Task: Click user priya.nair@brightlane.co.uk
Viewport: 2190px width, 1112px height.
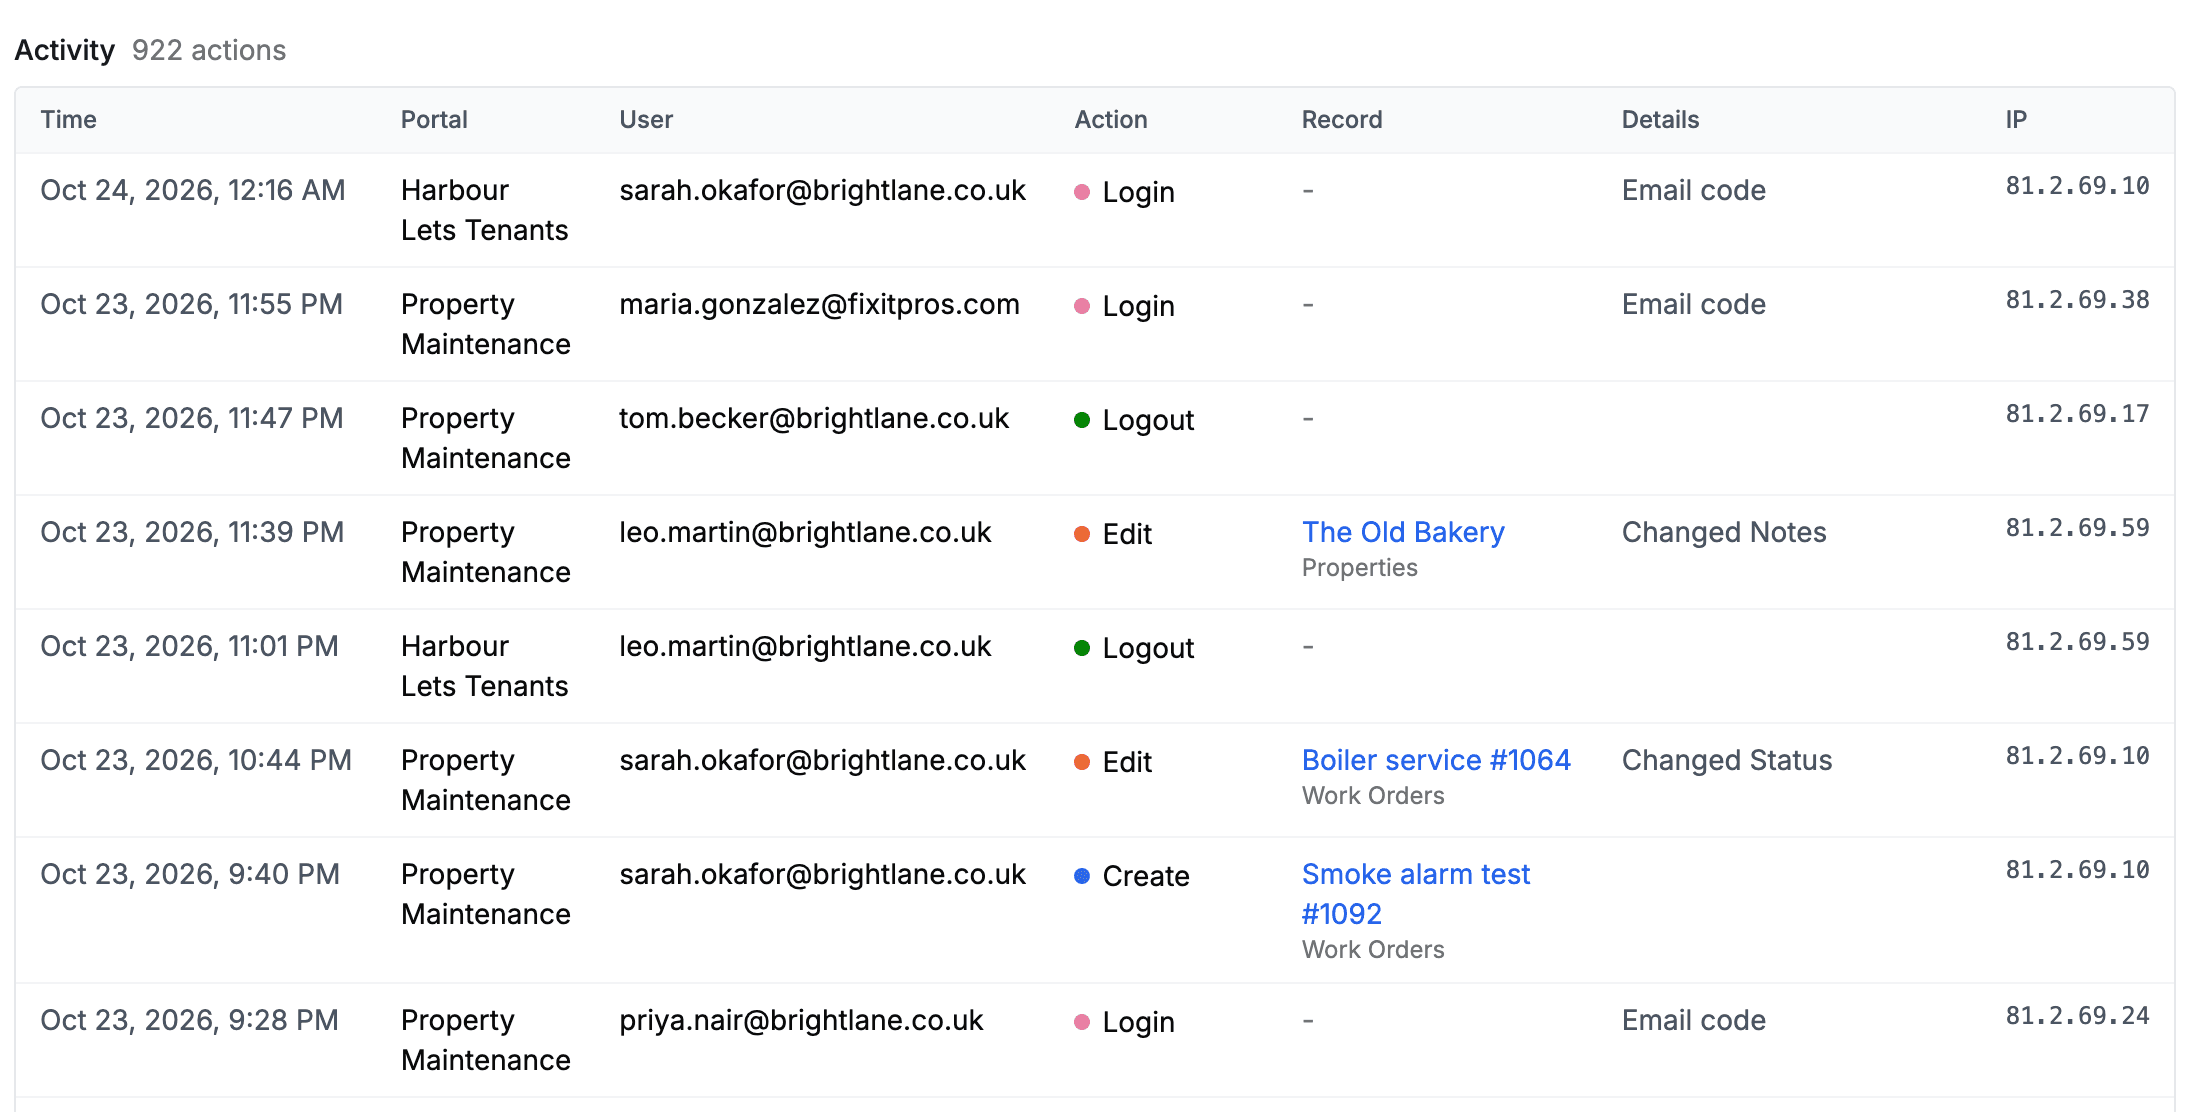Action: 801,1020
